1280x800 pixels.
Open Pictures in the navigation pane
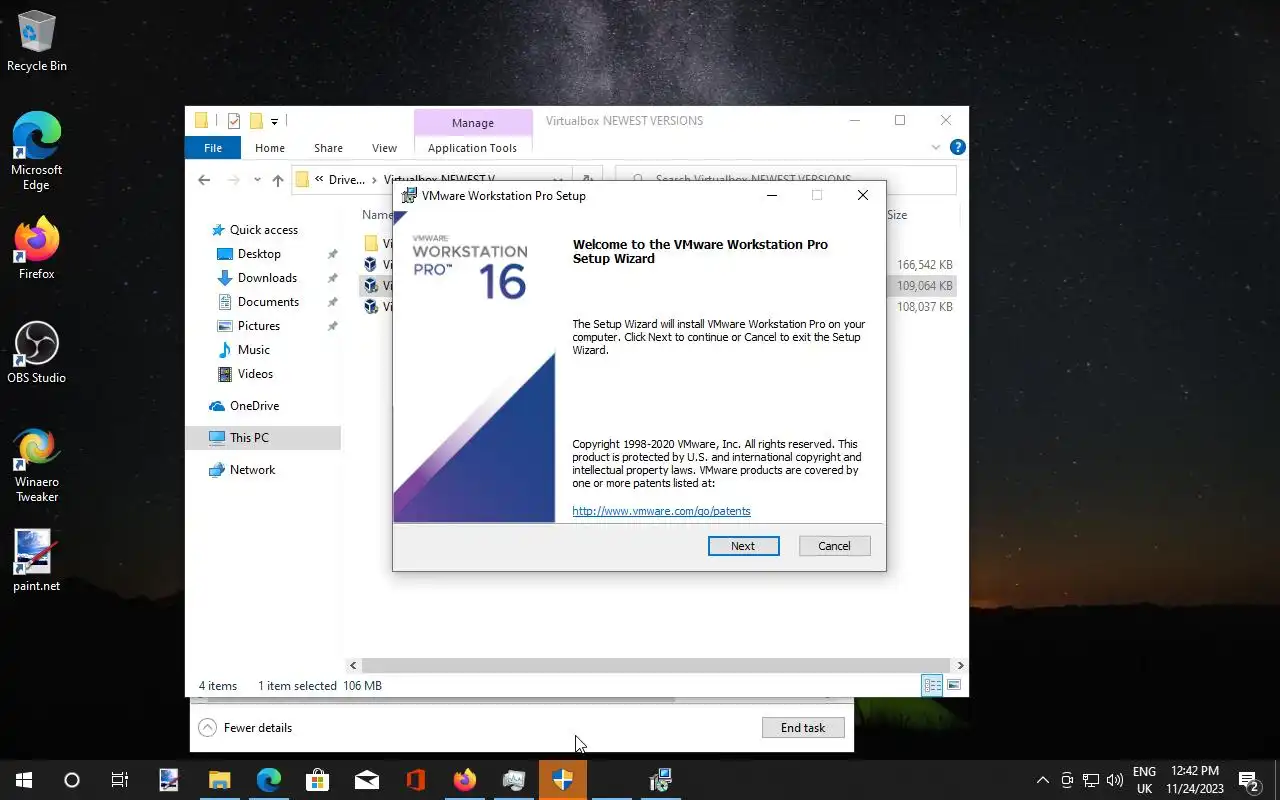pyautogui.click(x=258, y=326)
